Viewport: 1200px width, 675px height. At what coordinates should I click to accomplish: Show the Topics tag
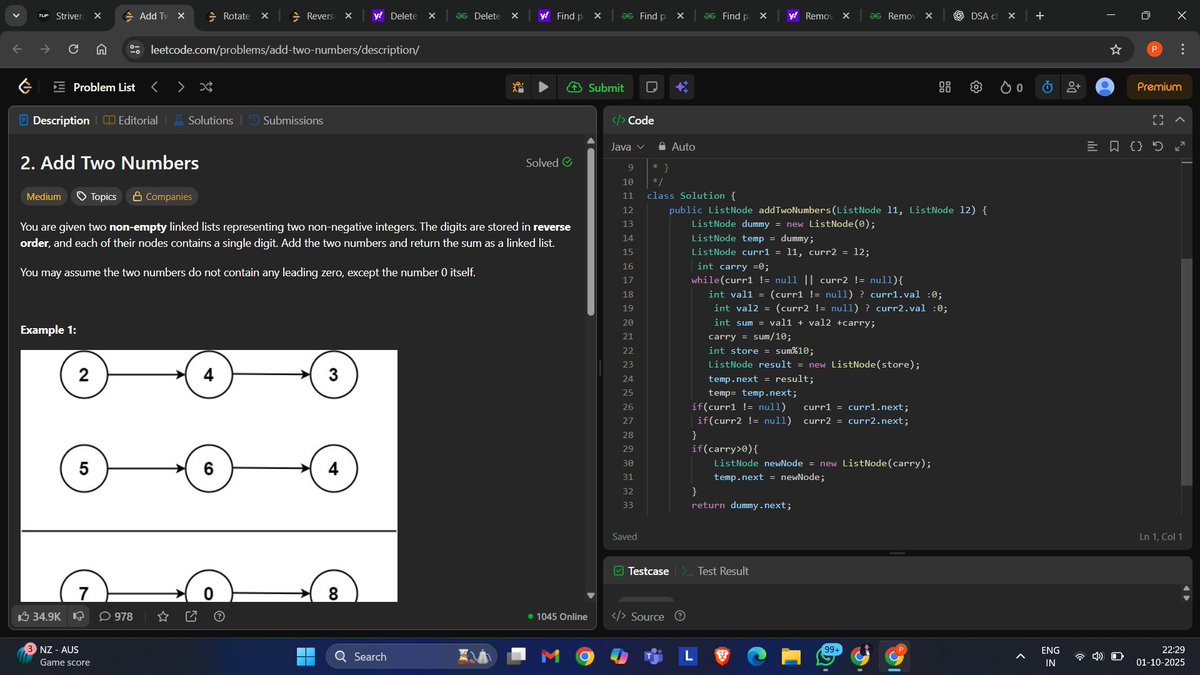(97, 197)
